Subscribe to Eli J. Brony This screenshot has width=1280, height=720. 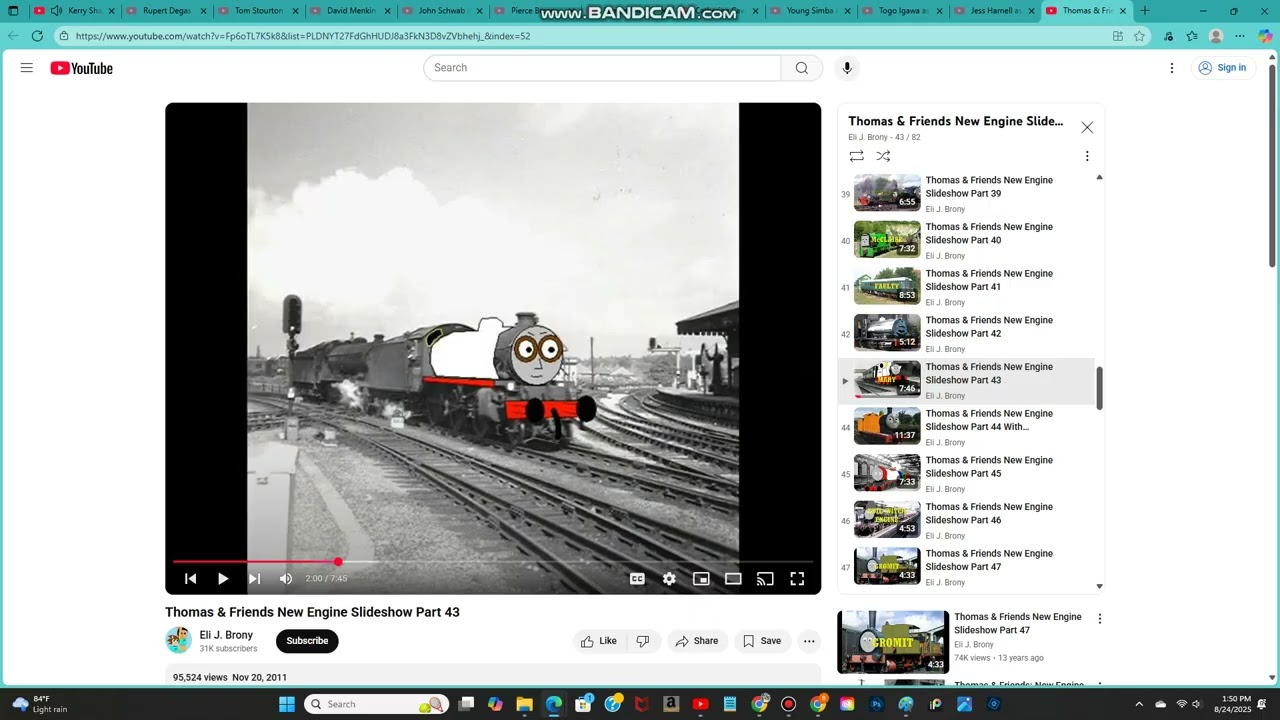click(307, 641)
